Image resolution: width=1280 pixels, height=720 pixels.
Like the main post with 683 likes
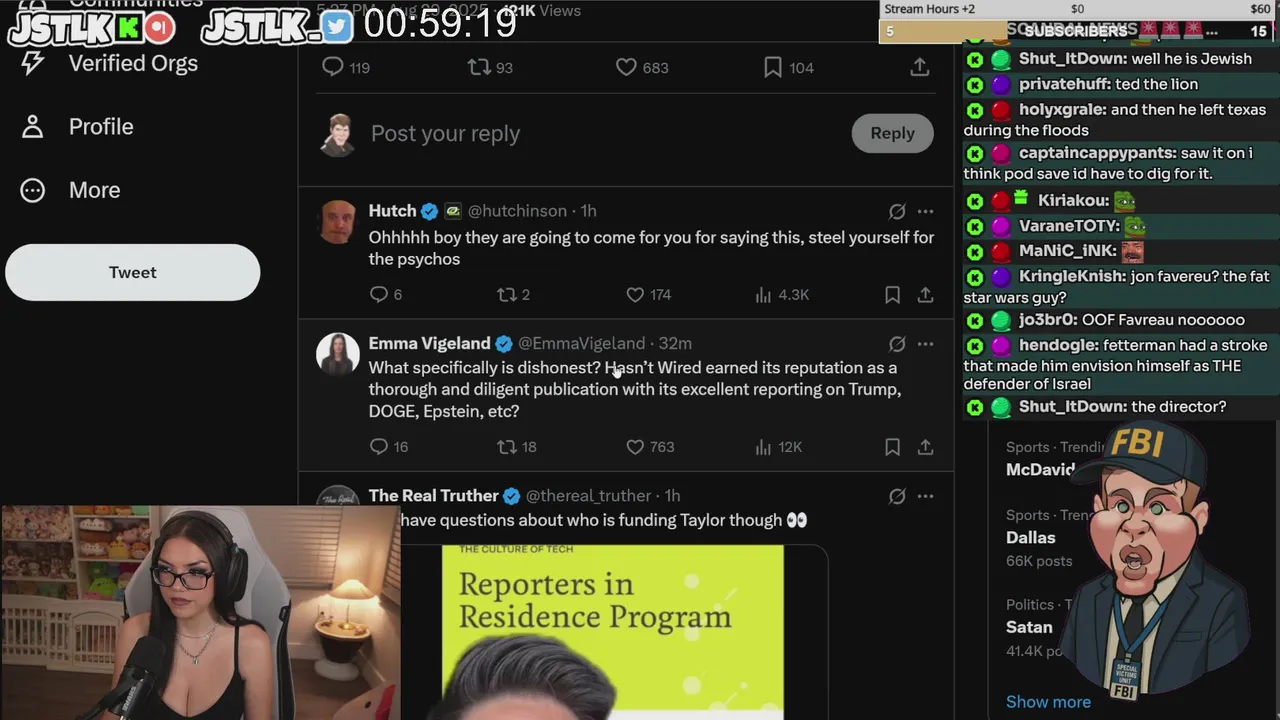pyautogui.click(x=641, y=67)
